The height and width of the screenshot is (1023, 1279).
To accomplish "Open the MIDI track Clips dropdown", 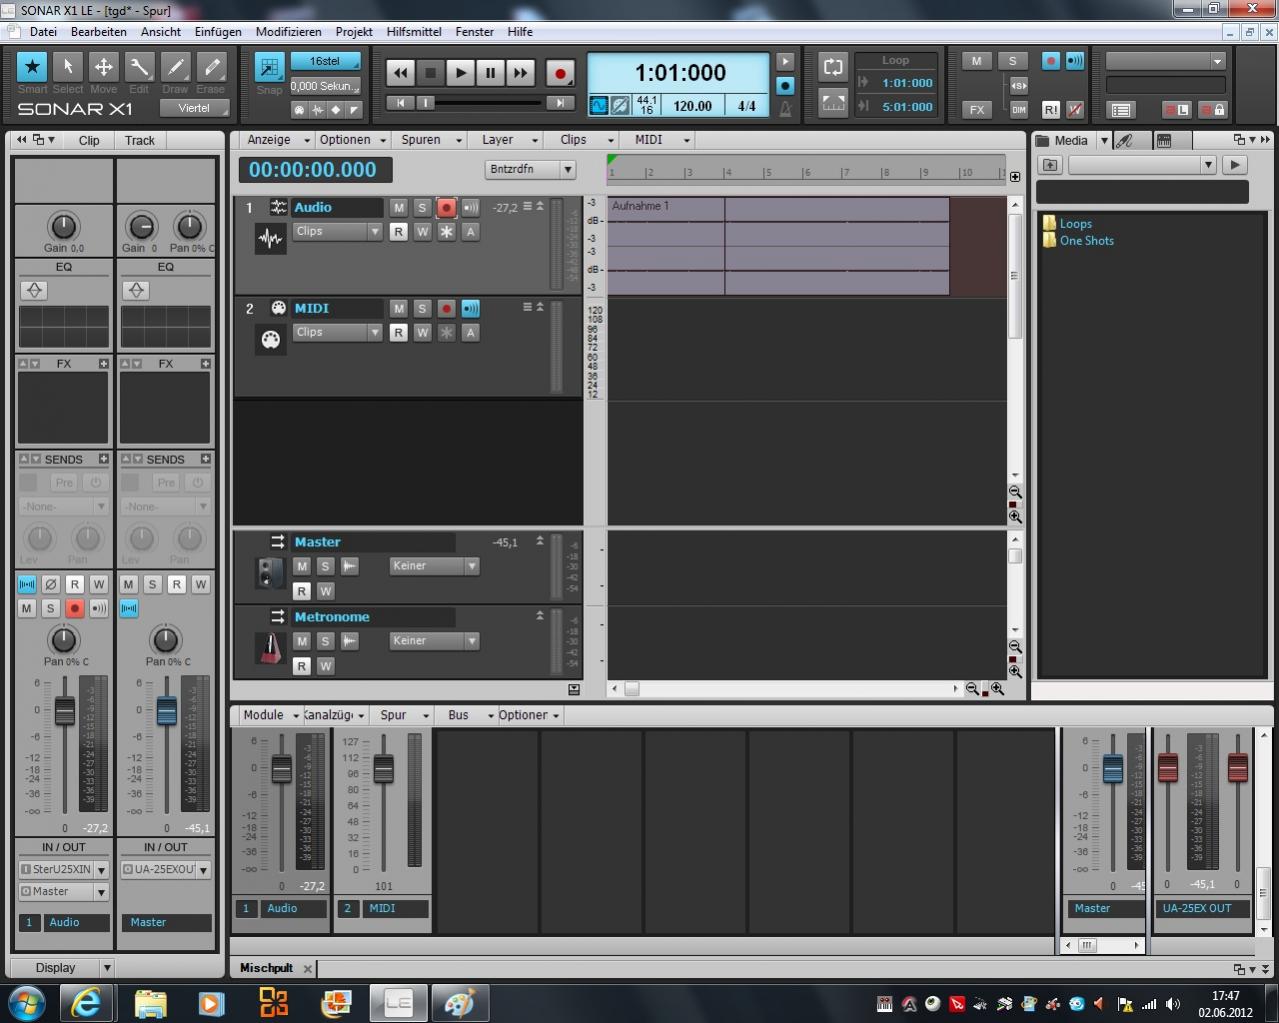I will tap(338, 333).
